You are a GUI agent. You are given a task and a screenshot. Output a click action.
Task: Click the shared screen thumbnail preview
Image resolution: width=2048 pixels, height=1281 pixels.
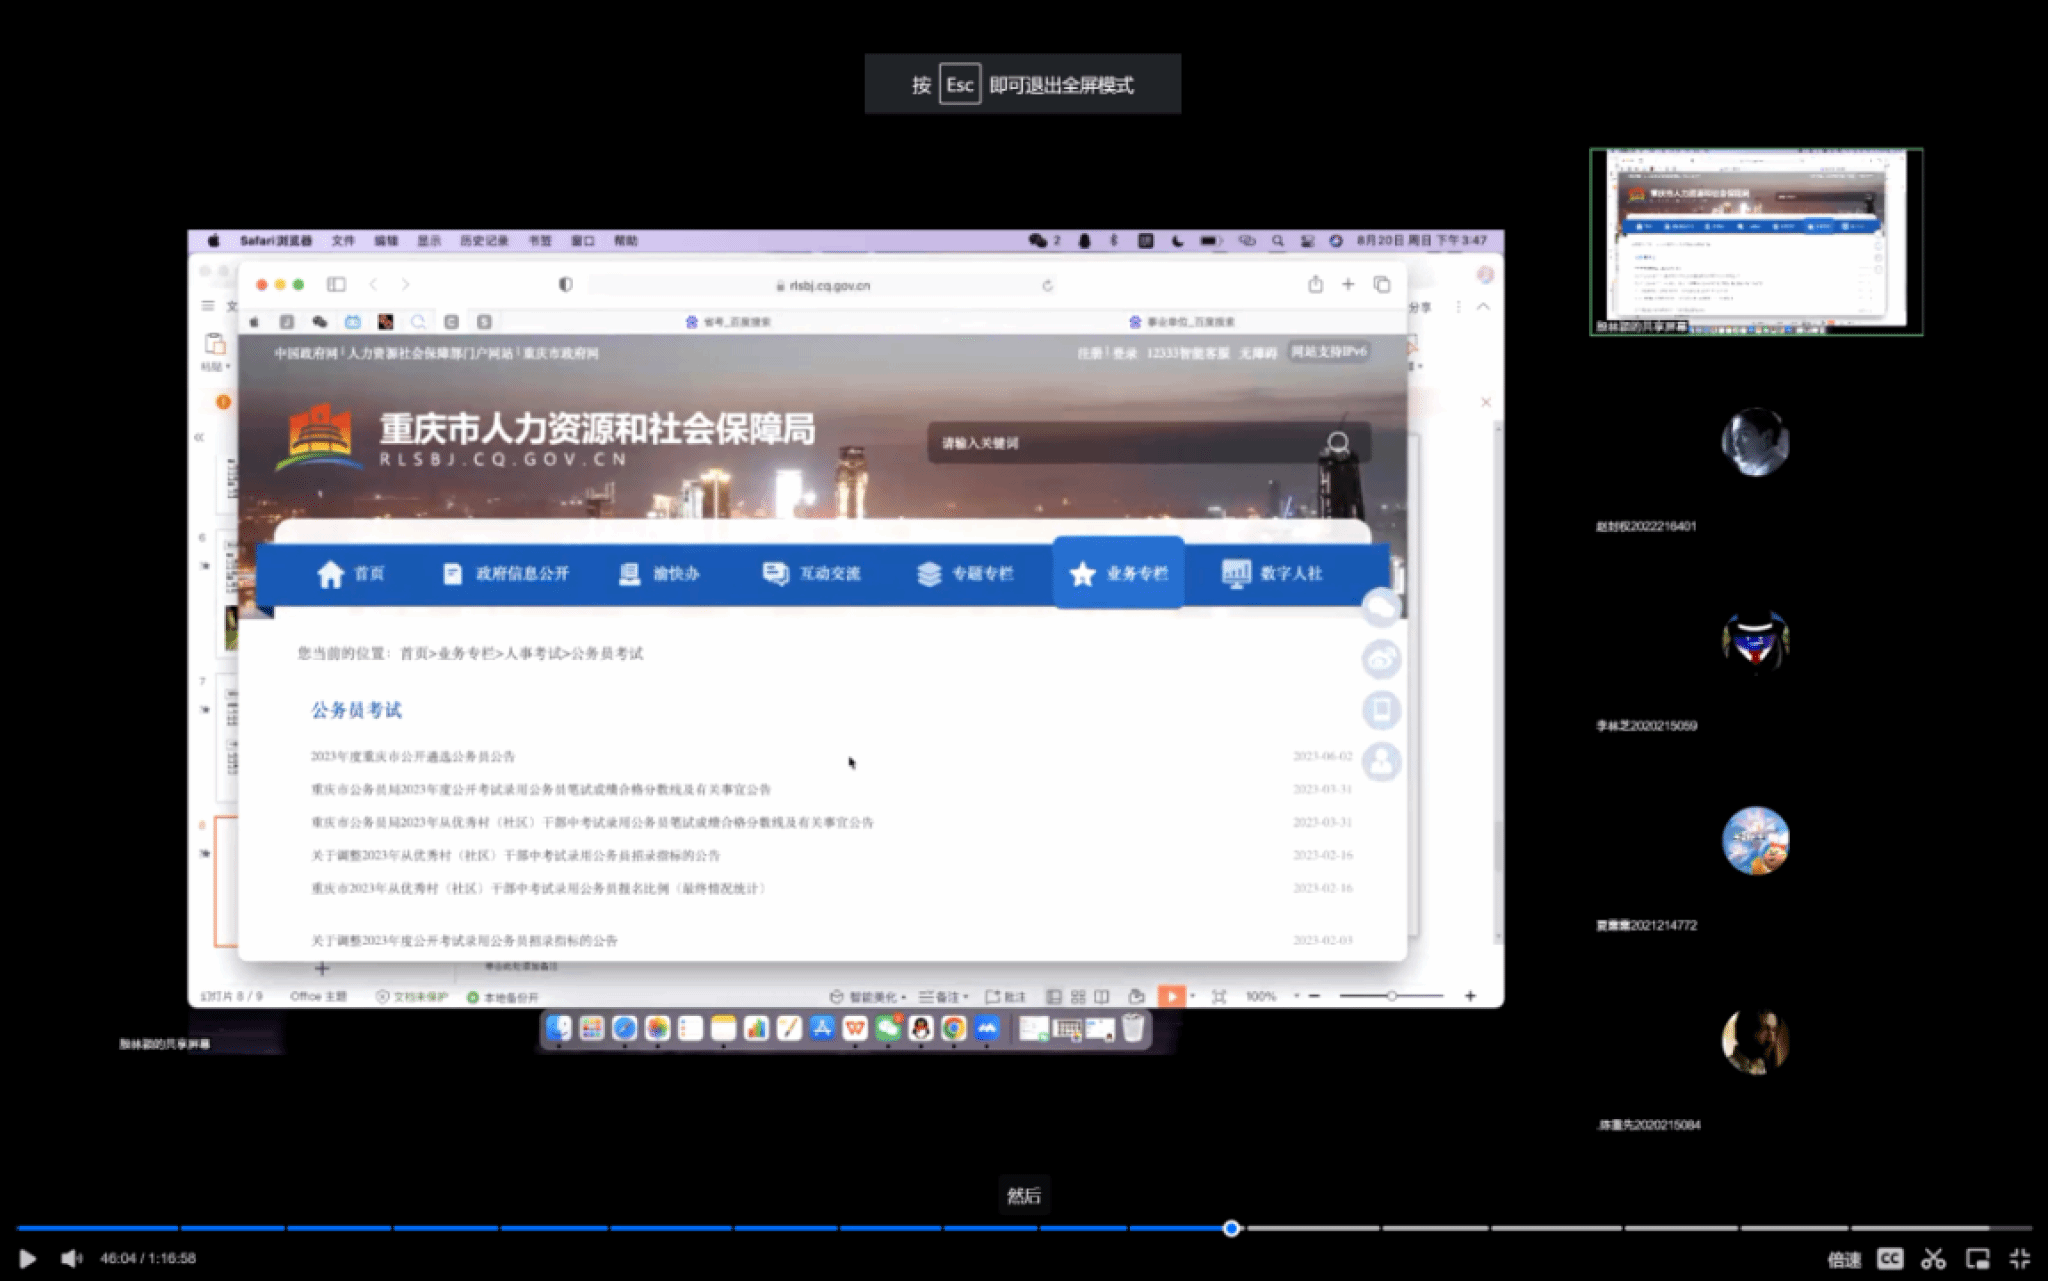pos(1755,241)
